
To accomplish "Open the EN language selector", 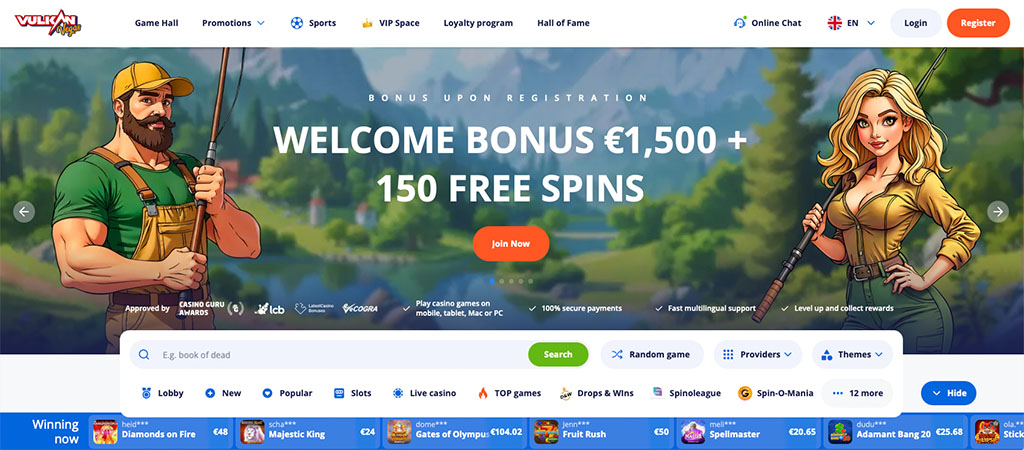I will (852, 23).
